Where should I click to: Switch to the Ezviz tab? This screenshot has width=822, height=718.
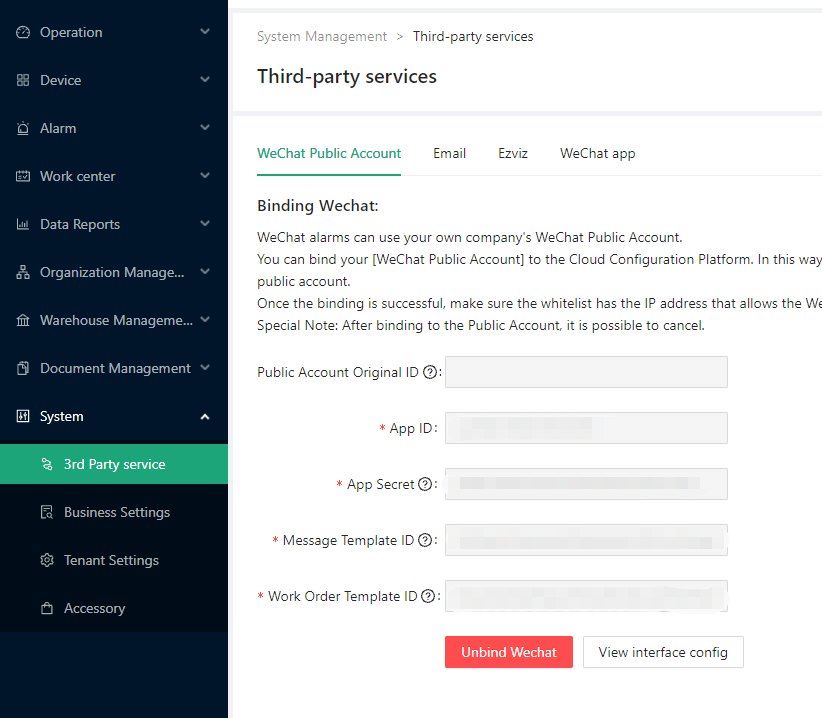click(x=513, y=154)
